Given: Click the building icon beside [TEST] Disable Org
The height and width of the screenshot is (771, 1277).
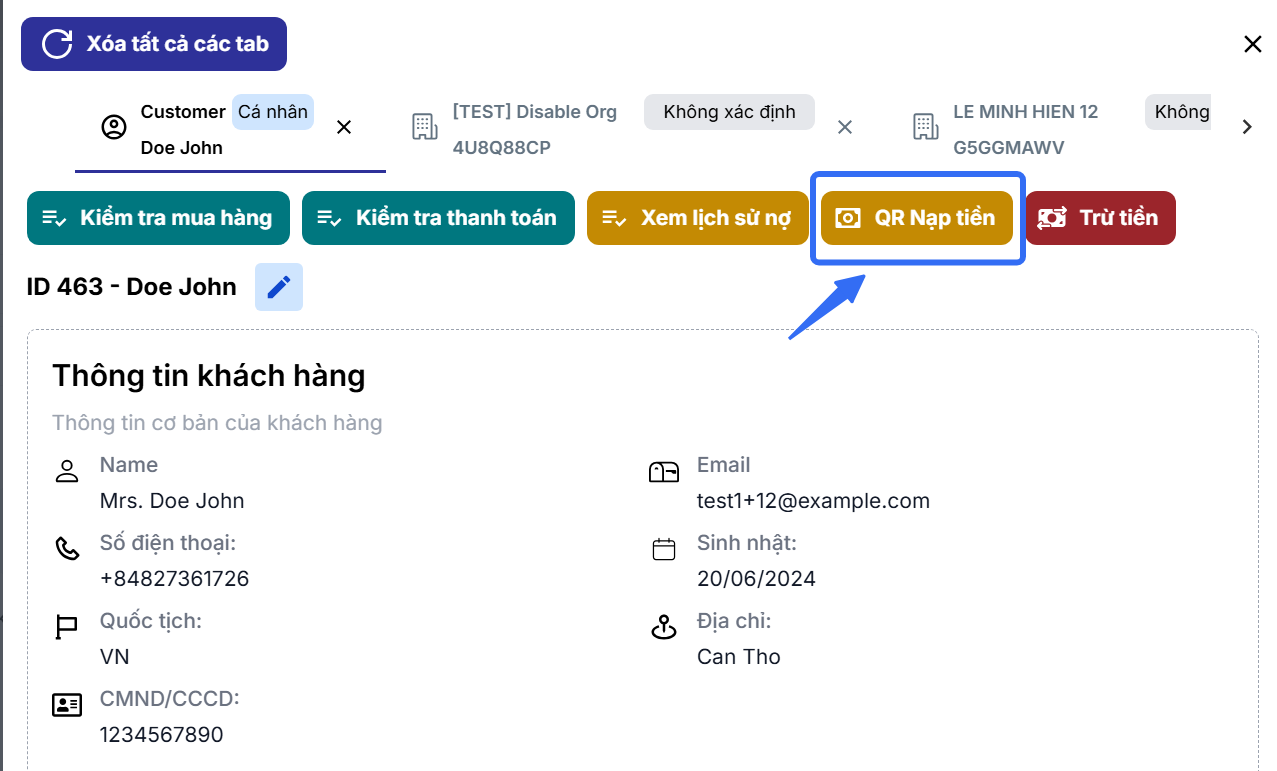Looking at the screenshot, I should click(x=425, y=127).
